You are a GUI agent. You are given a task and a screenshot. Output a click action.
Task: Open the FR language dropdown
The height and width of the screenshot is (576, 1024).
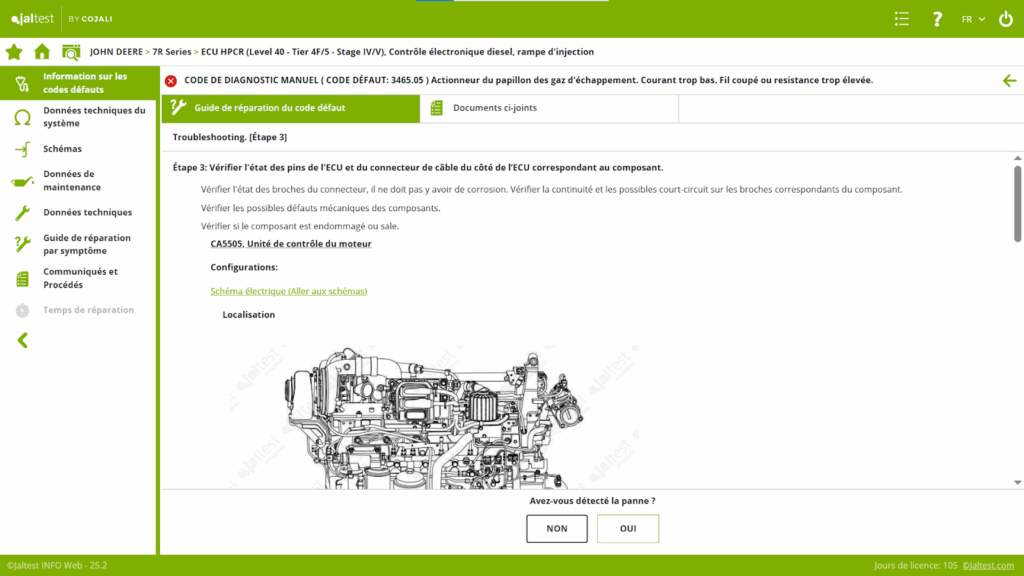973,19
